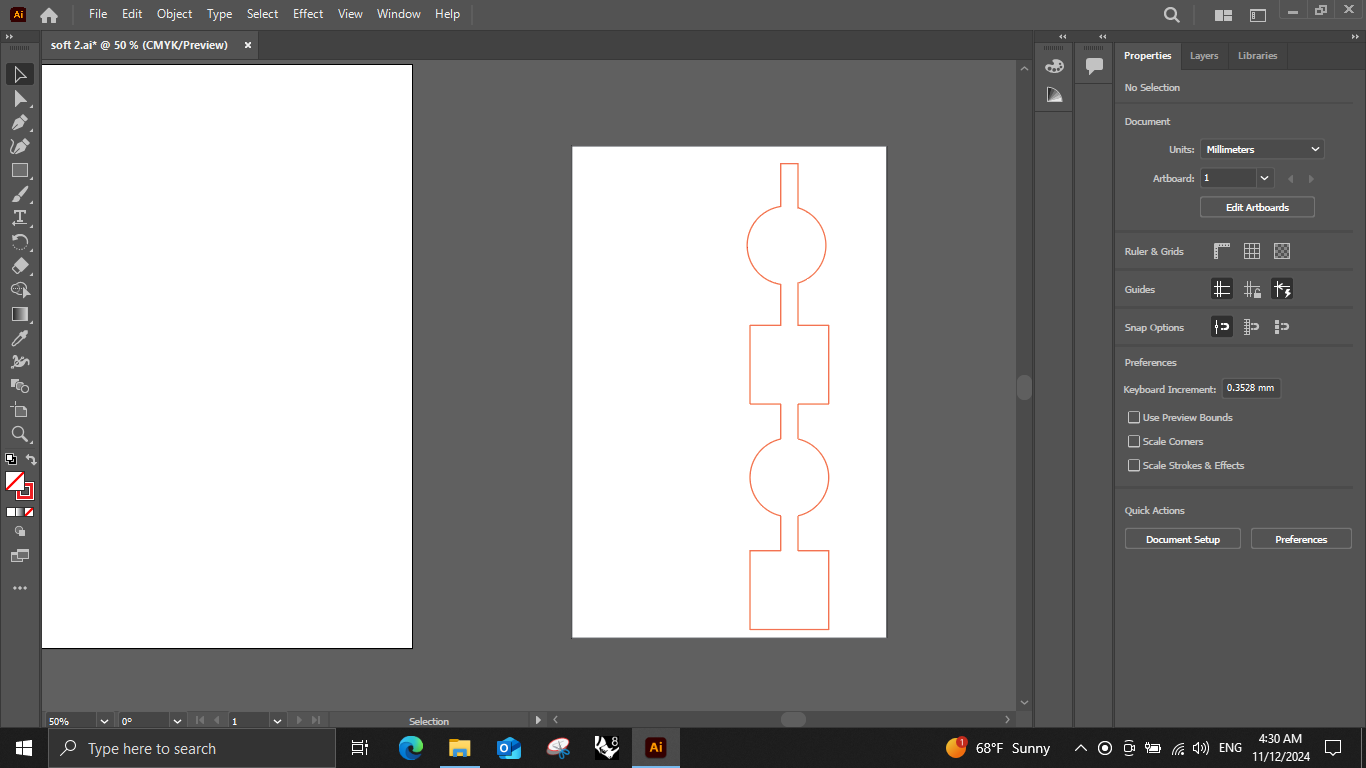Choose the Curvature tool
Screen dimensions: 1366x768
click(20, 147)
